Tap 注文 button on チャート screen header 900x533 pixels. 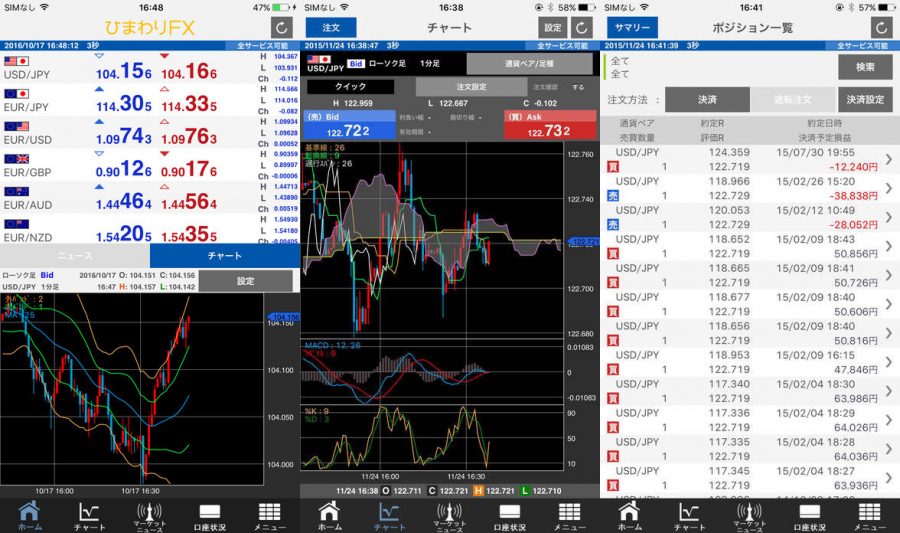[331, 28]
